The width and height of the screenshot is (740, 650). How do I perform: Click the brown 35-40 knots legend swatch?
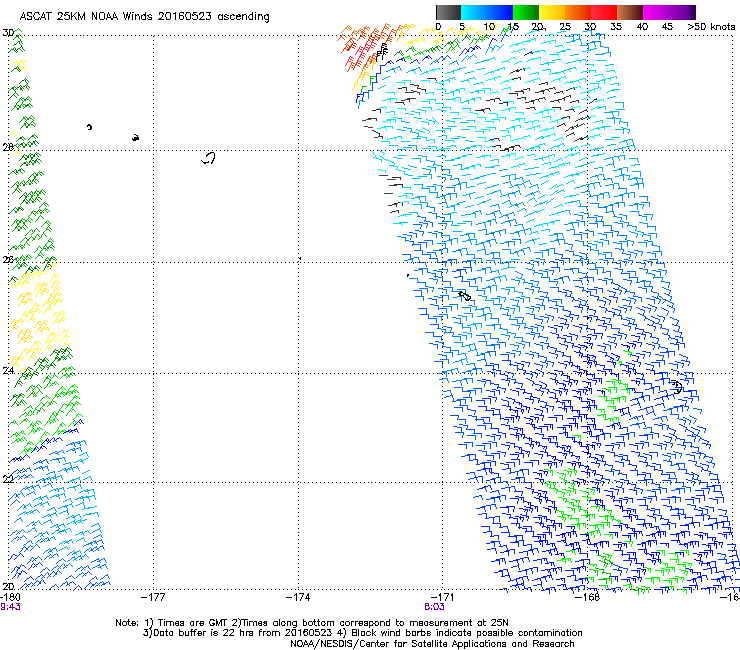(x=630, y=12)
